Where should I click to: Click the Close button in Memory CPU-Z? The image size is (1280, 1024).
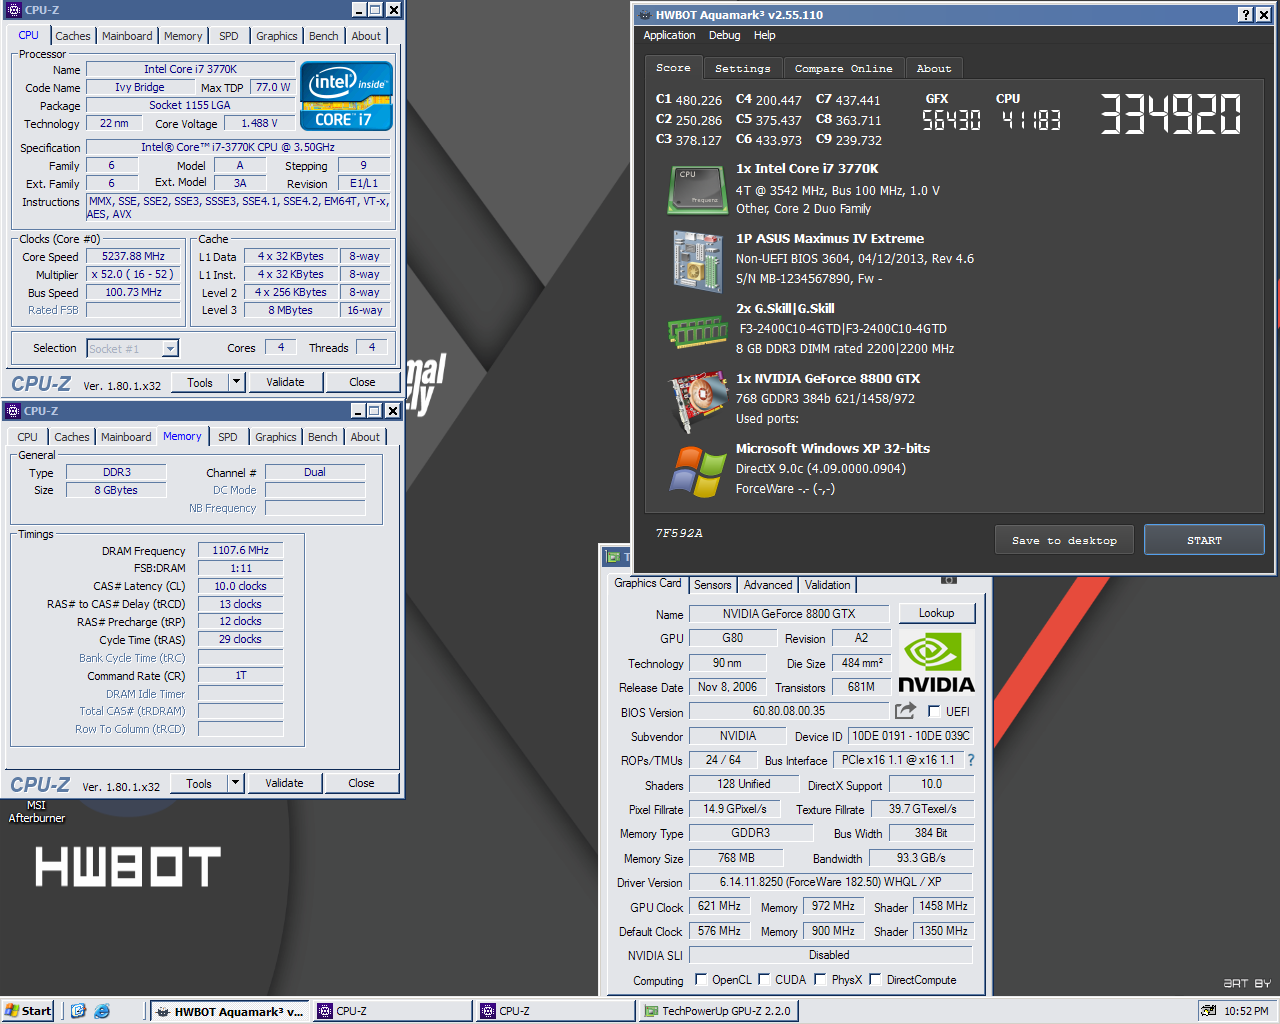[x=361, y=783]
